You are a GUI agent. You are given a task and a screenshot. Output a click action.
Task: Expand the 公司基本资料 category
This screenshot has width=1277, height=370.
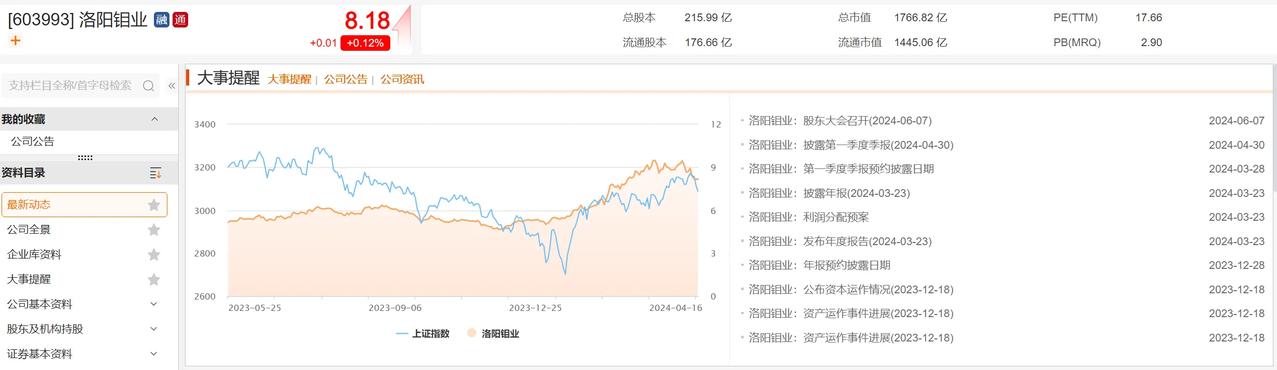pos(154,304)
